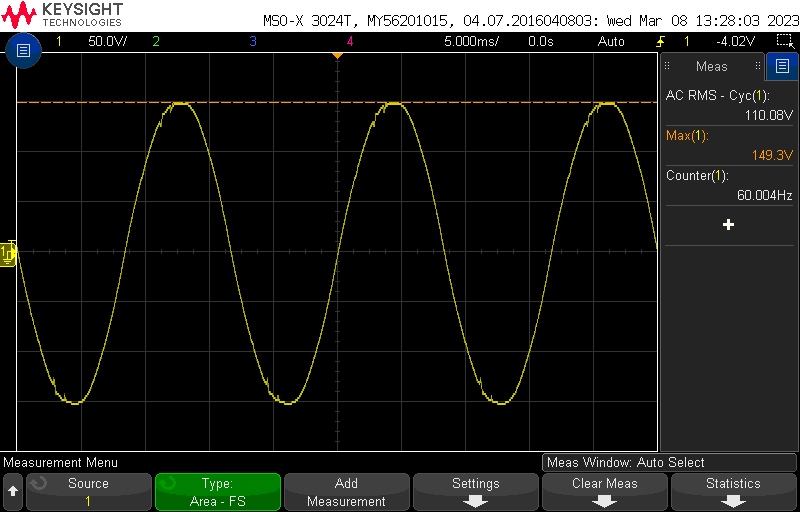Image resolution: width=800 pixels, height=512 pixels.
Task: Click the Add Measurement softkey
Action: (346, 492)
